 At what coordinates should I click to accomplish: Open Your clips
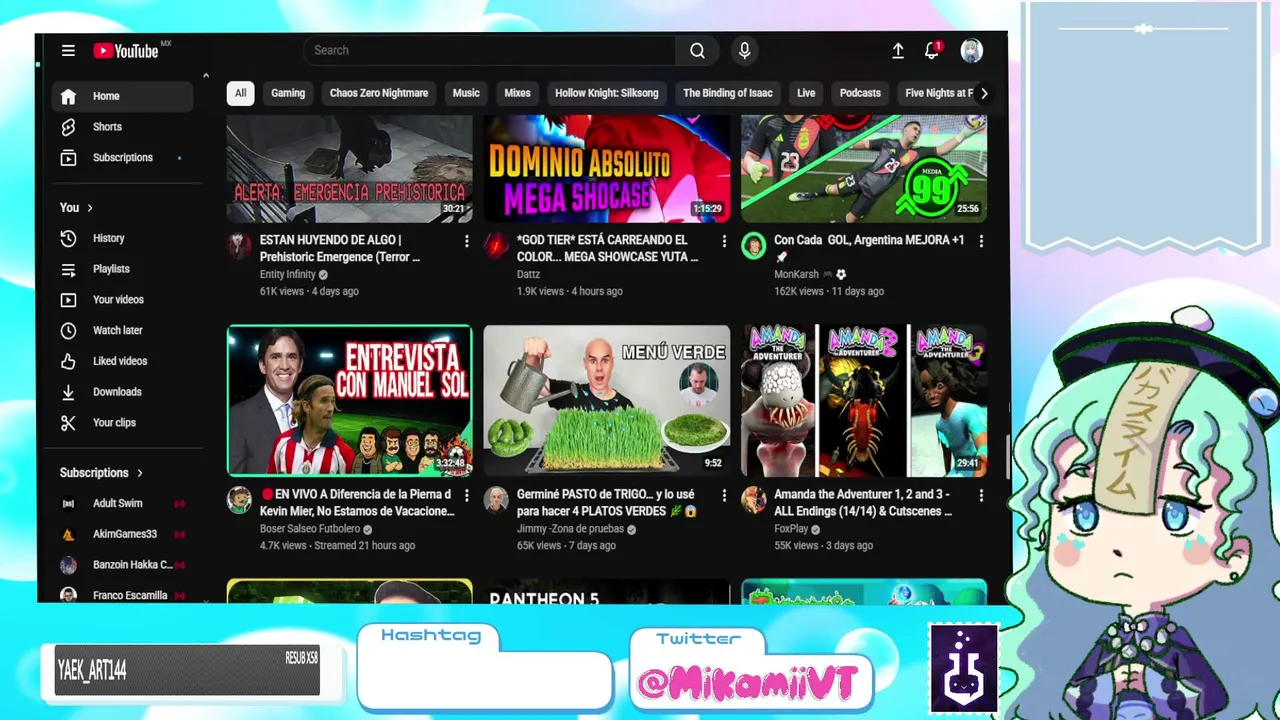click(x=122, y=423)
